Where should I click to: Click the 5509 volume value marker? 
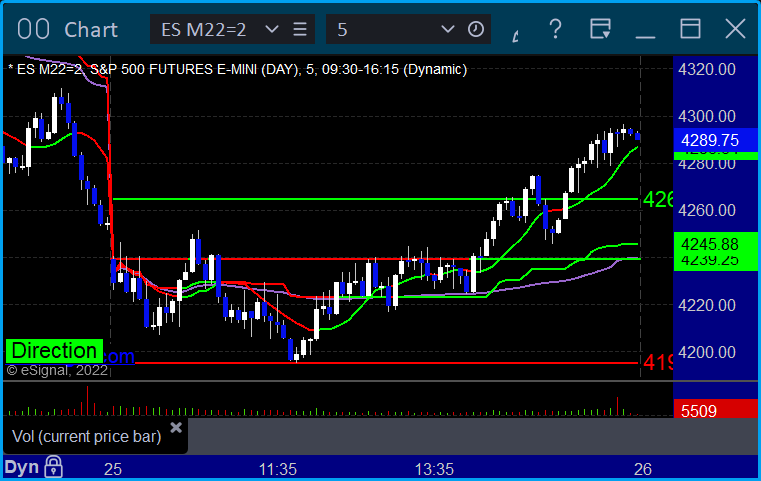(715, 411)
